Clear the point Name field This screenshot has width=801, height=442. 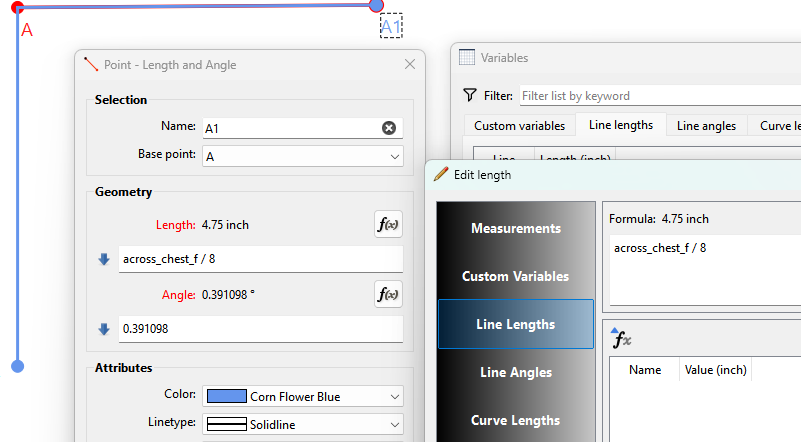[389, 128]
